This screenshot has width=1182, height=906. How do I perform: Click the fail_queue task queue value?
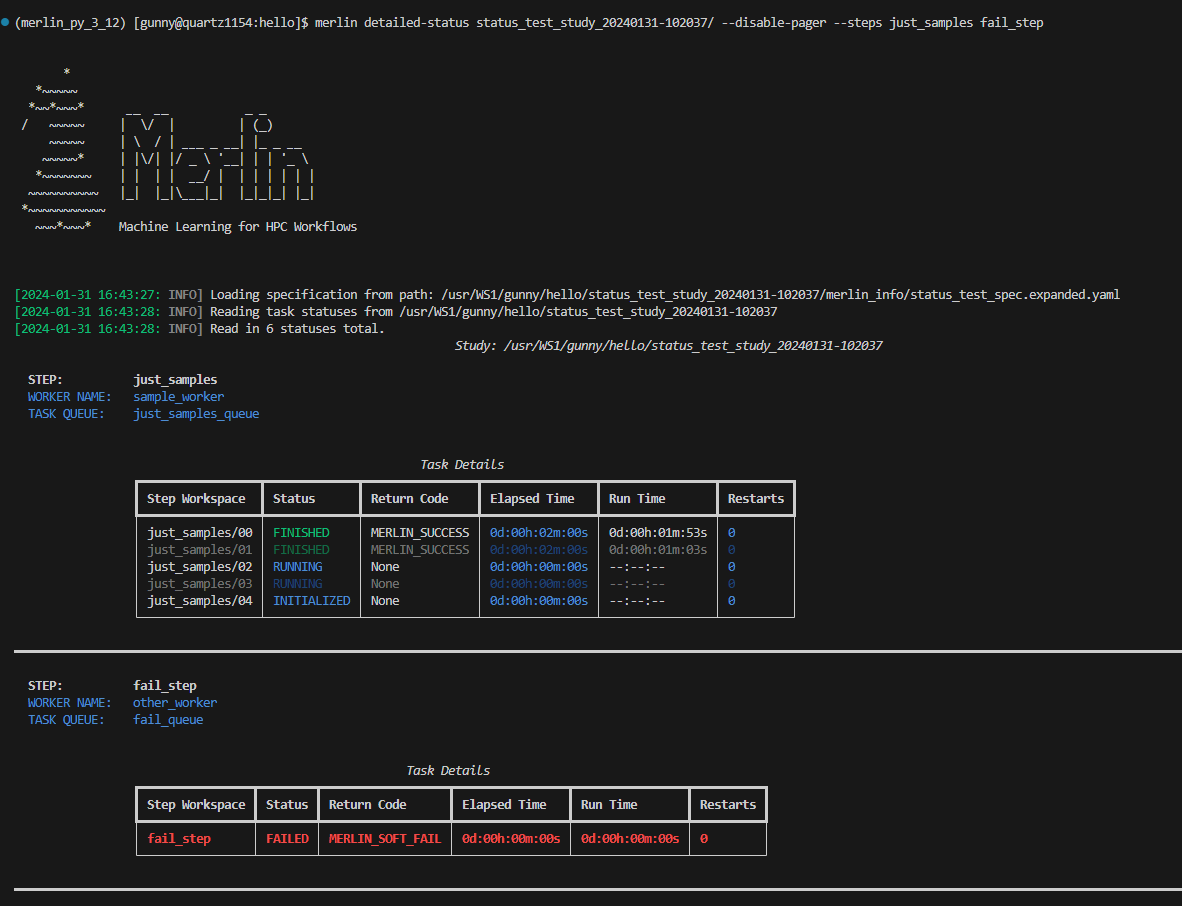click(x=168, y=720)
